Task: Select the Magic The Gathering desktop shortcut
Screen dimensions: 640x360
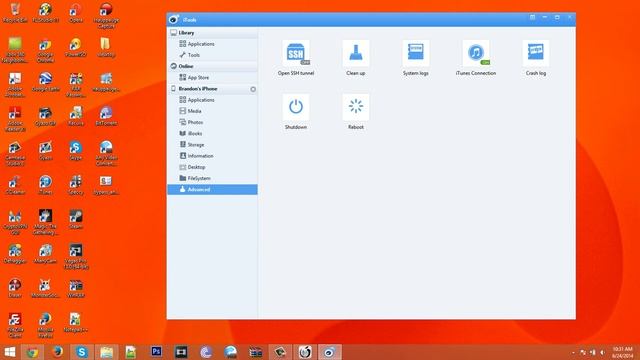Action: click(45, 222)
